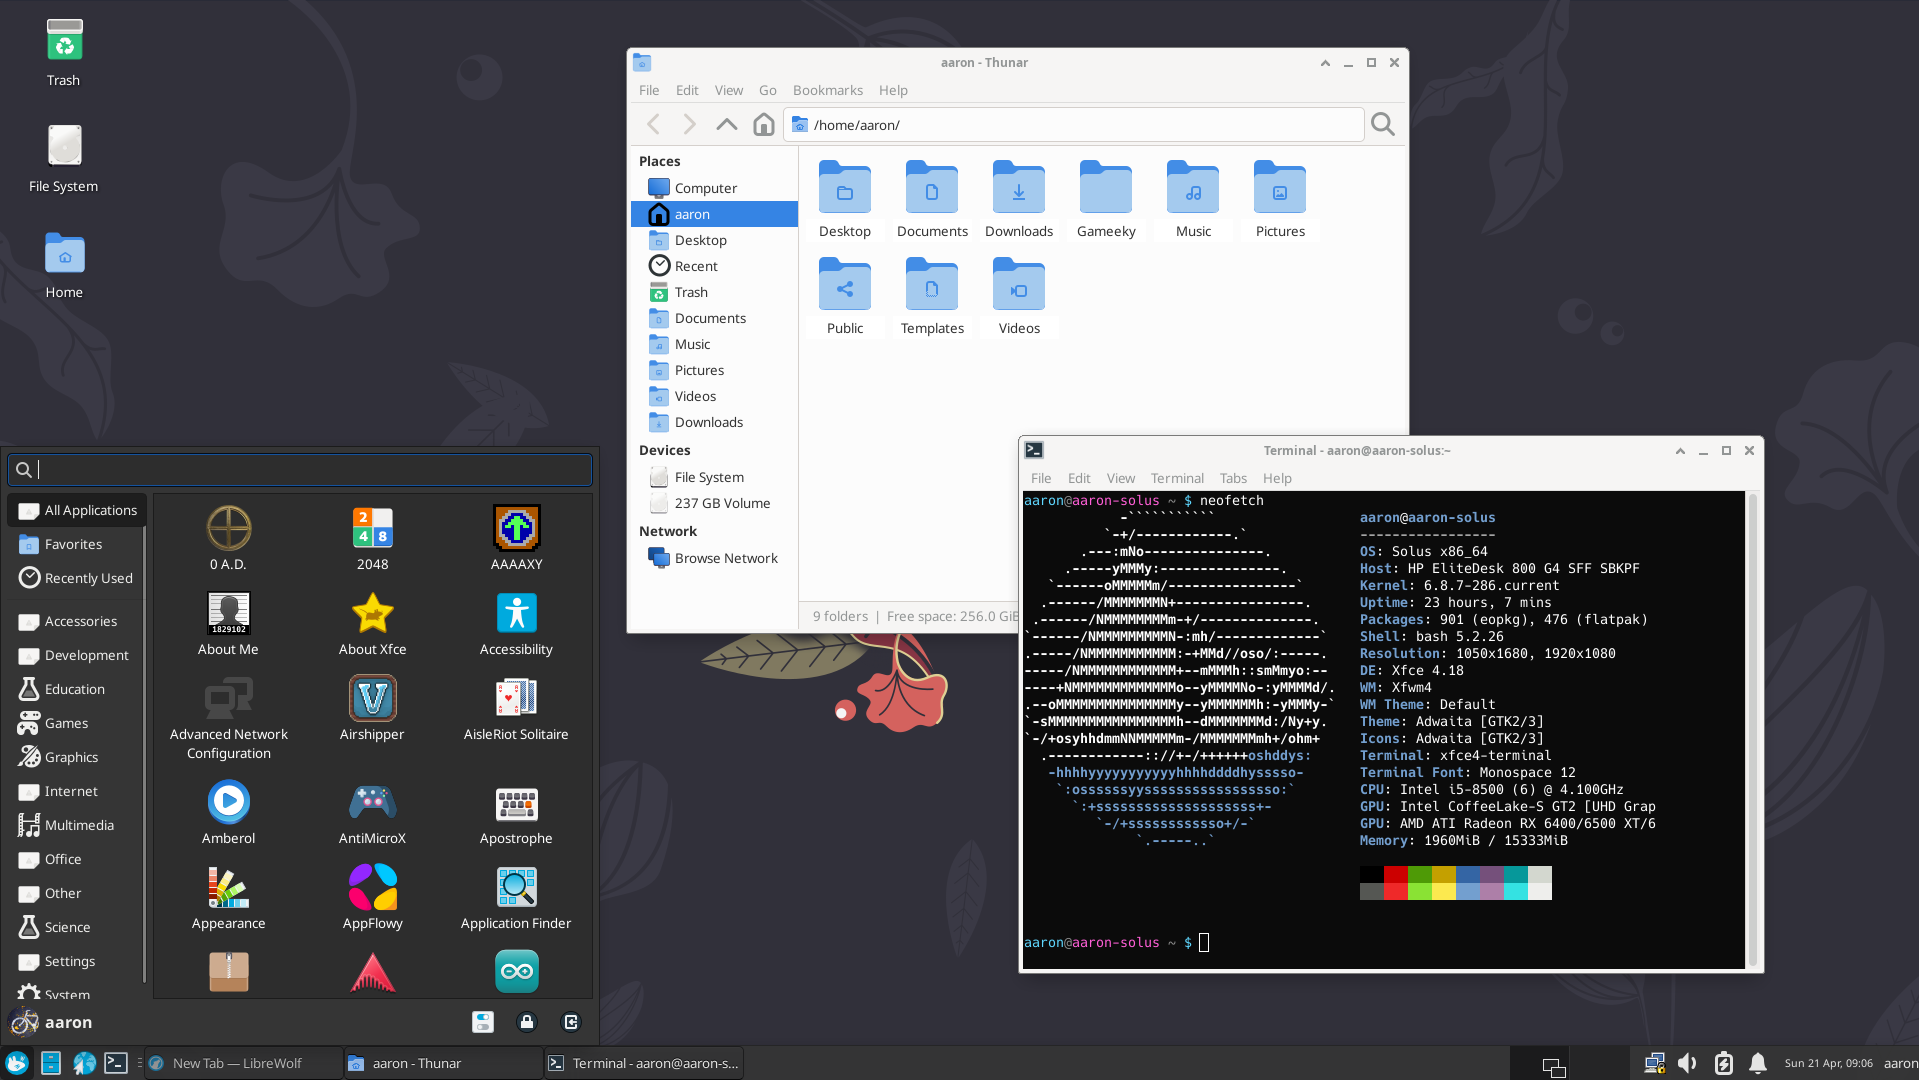Image resolution: width=1919 pixels, height=1080 pixels.
Task: Switch to Terminal taskbar button
Action: click(x=644, y=1063)
